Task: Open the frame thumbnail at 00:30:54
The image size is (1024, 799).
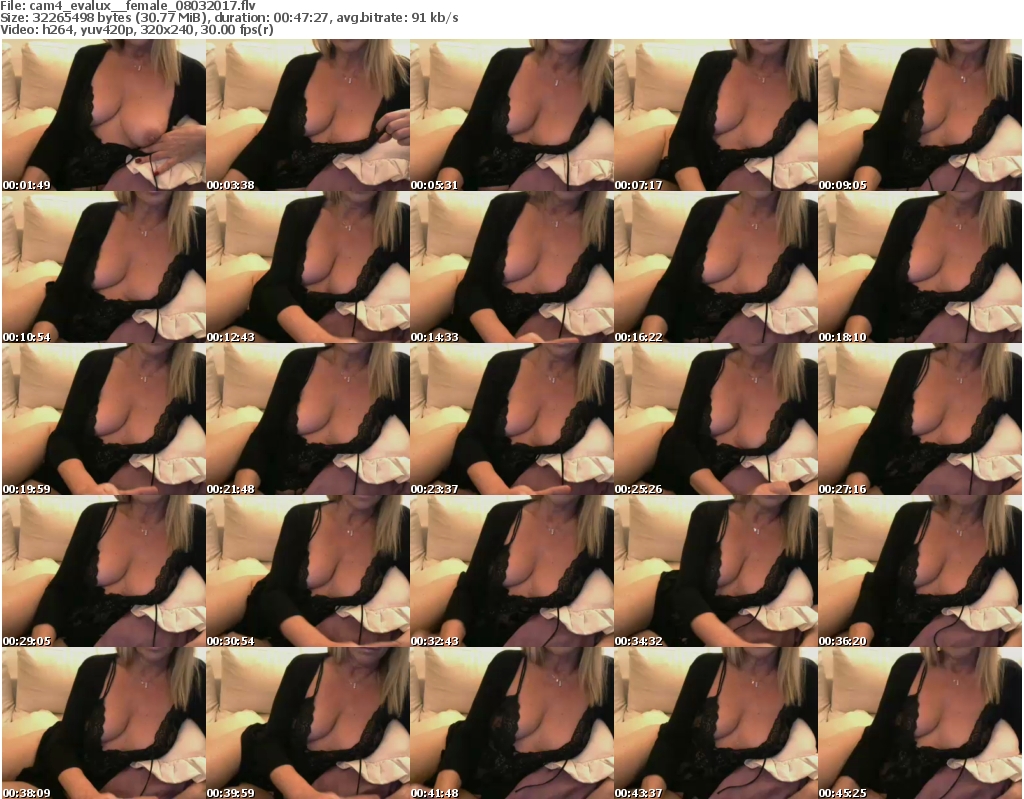Action: pos(308,571)
